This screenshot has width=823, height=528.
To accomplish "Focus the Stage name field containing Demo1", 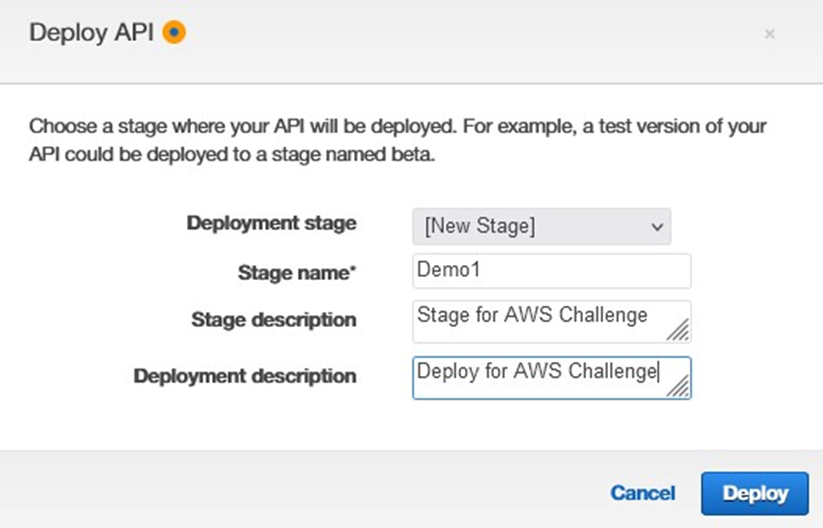I will click(x=552, y=271).
